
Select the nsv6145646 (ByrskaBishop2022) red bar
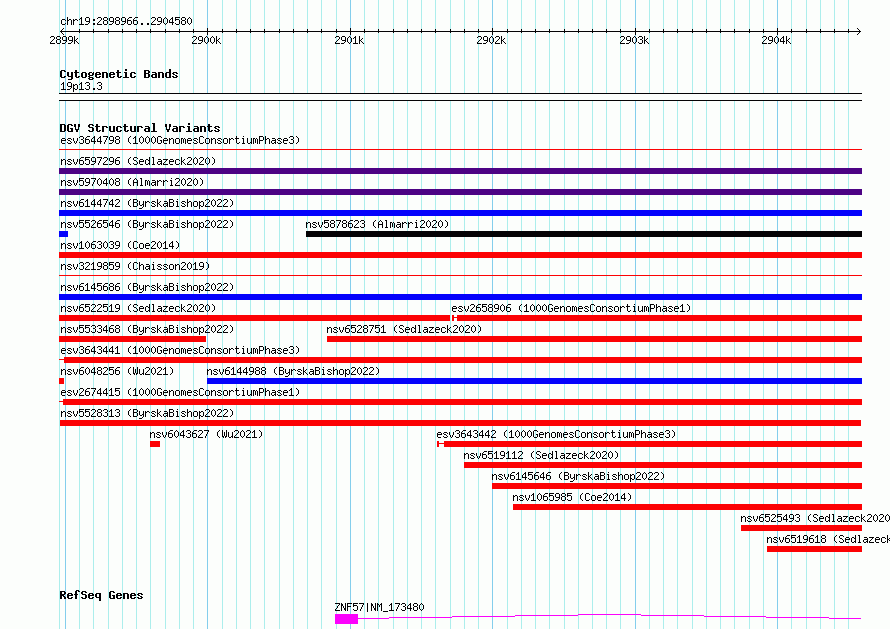coord(677,486)
